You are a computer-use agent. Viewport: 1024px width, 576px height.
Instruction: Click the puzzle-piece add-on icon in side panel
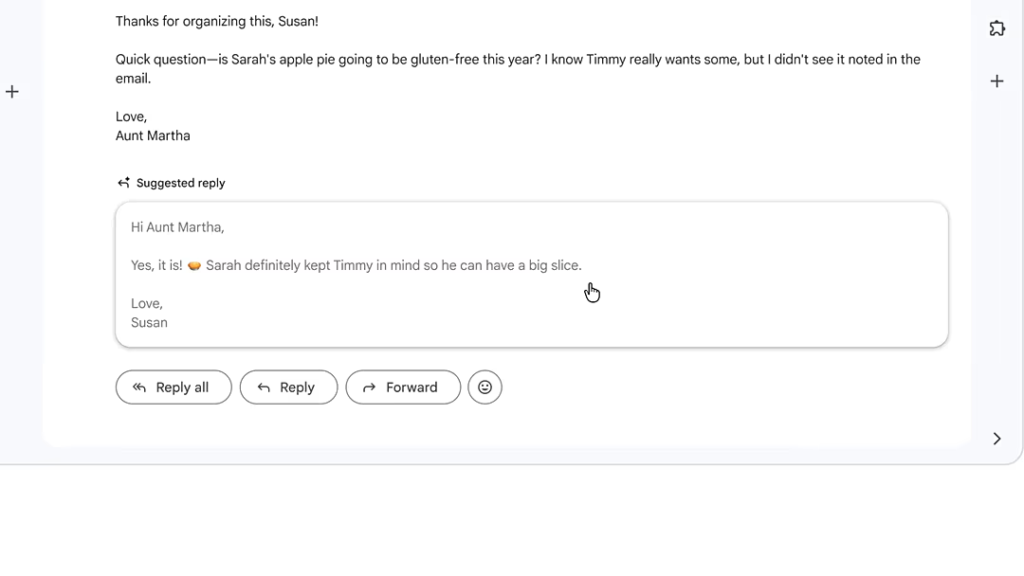[x=996, y=28]
